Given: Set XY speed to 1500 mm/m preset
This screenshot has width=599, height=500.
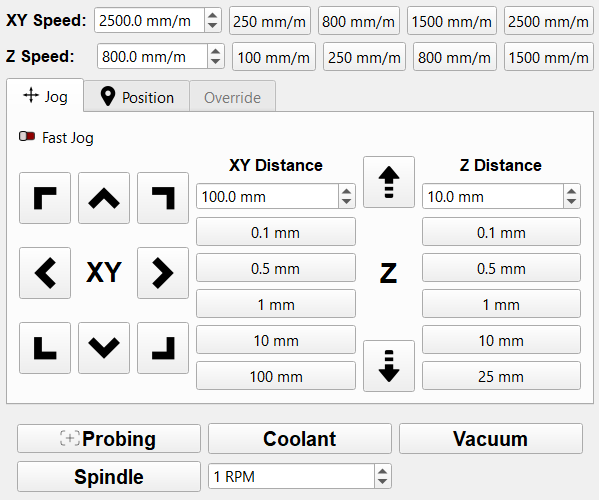Looking at the screenshot, I should [452, 21].
